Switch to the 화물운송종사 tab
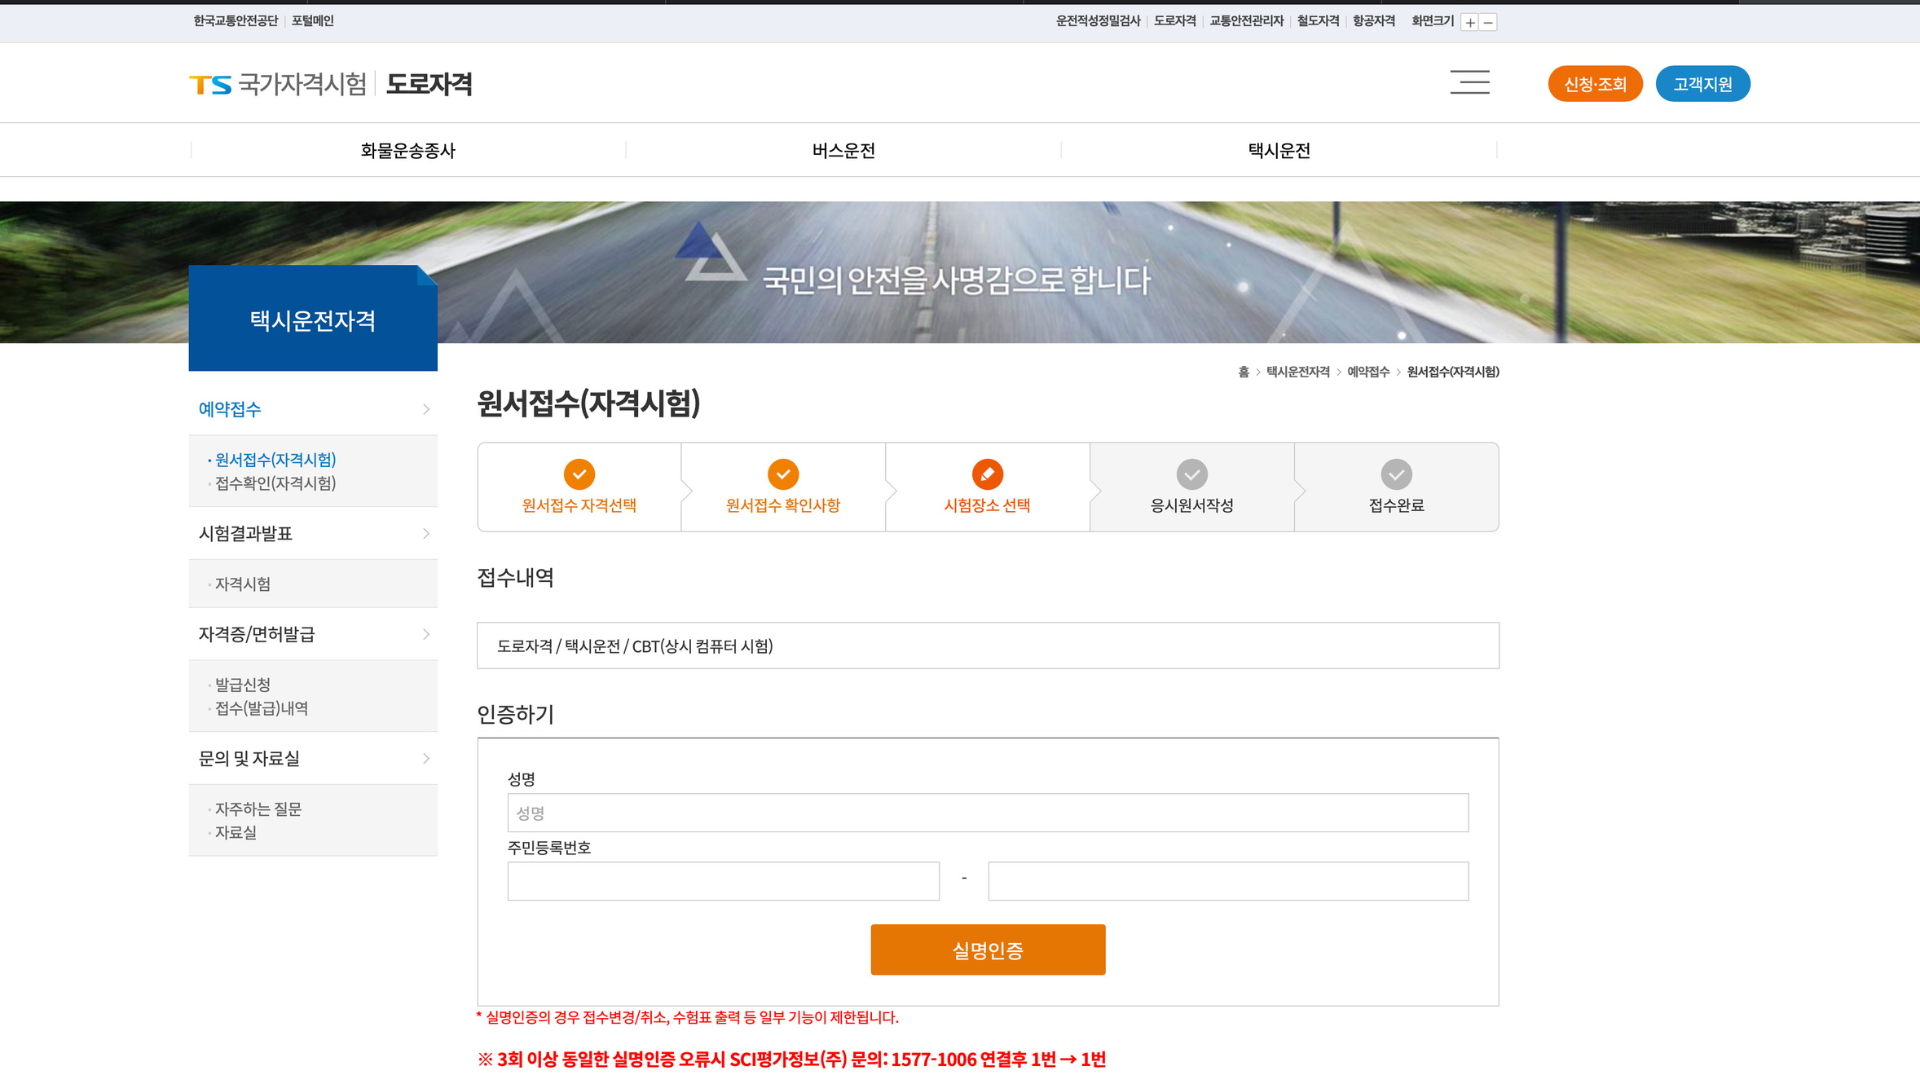The image size is (1920, 1080). [x=408, y=150]
